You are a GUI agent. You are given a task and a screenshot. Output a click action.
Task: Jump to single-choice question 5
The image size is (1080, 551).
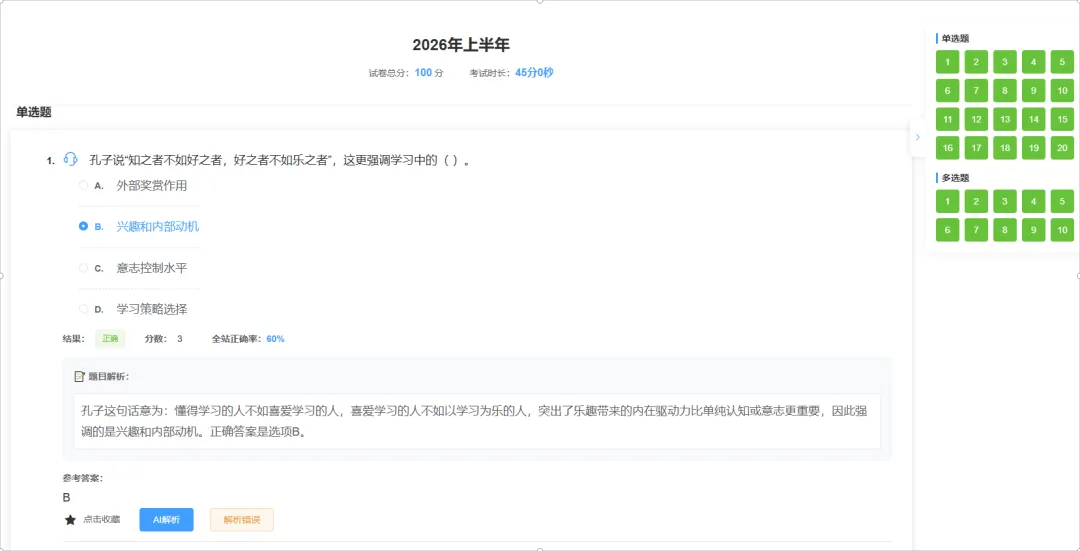[1062, 62]
